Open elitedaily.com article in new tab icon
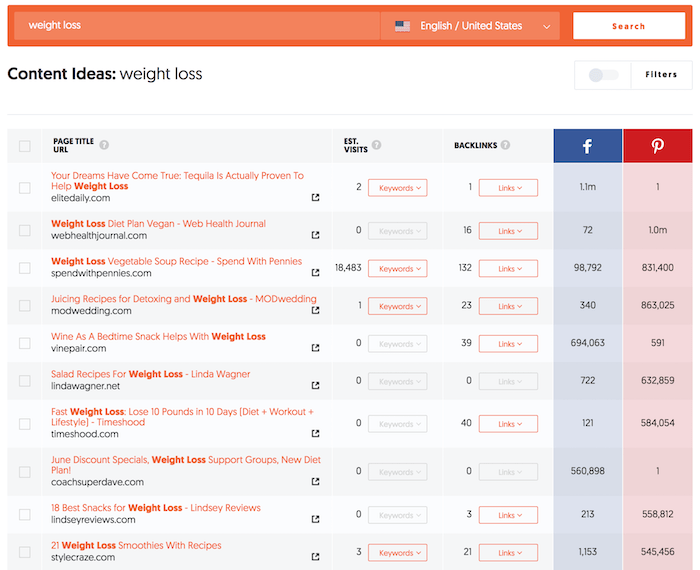This screenshot has width=700, height=570. 315,197
